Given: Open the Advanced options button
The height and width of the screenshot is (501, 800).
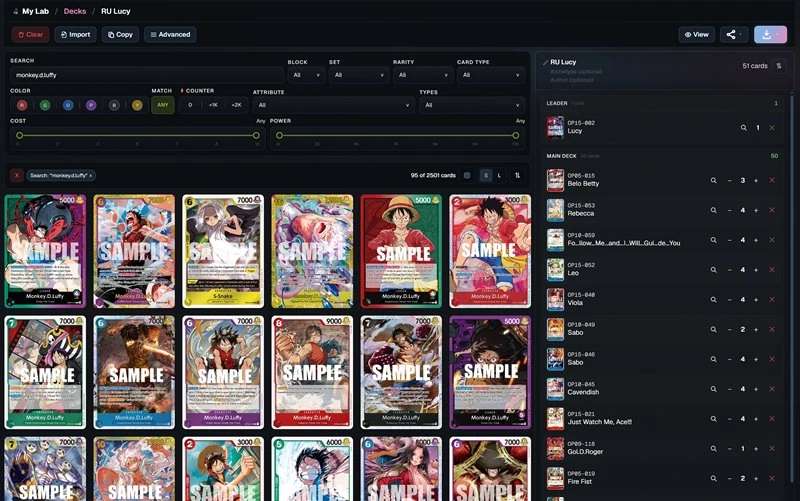Looking at the screenshot, I should [x=170, y=35].
